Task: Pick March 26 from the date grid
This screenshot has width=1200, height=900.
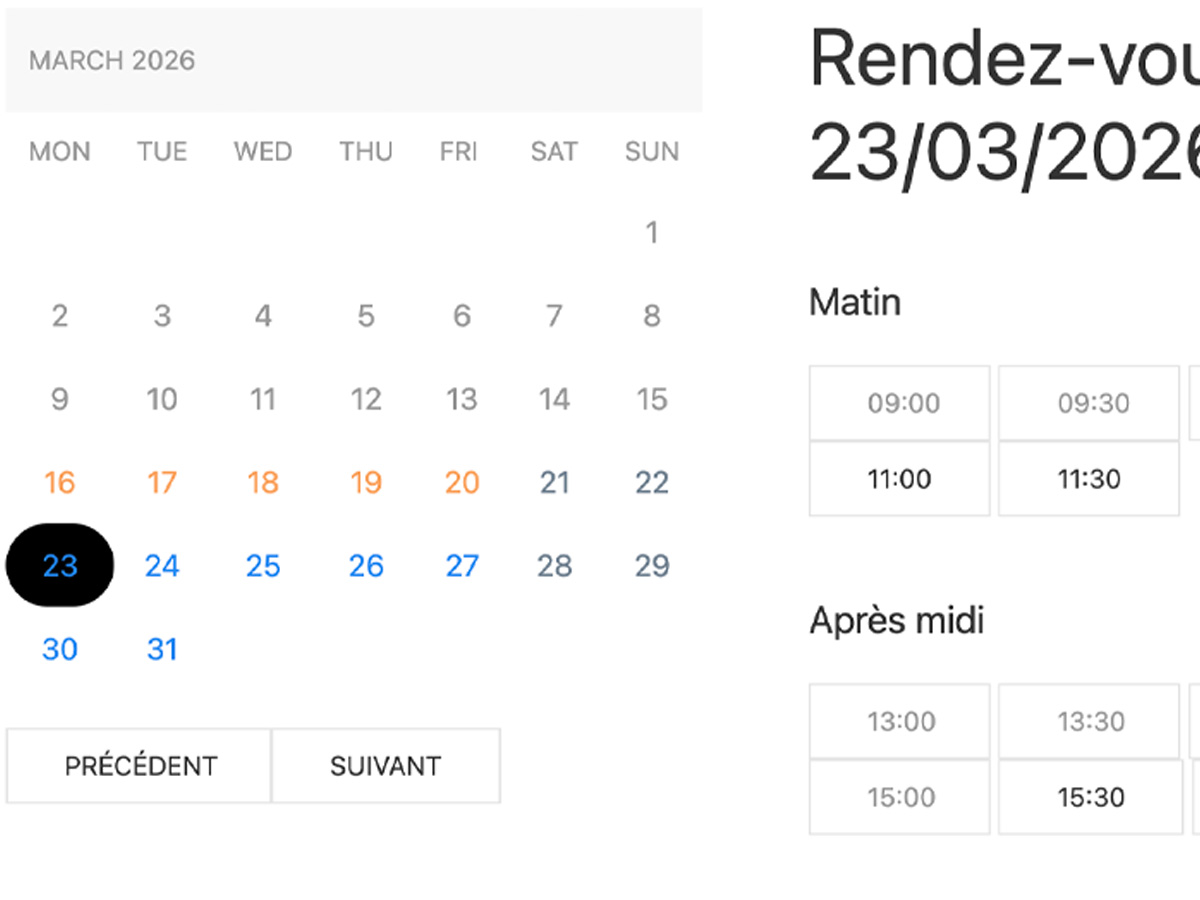Action: [365, 566]
